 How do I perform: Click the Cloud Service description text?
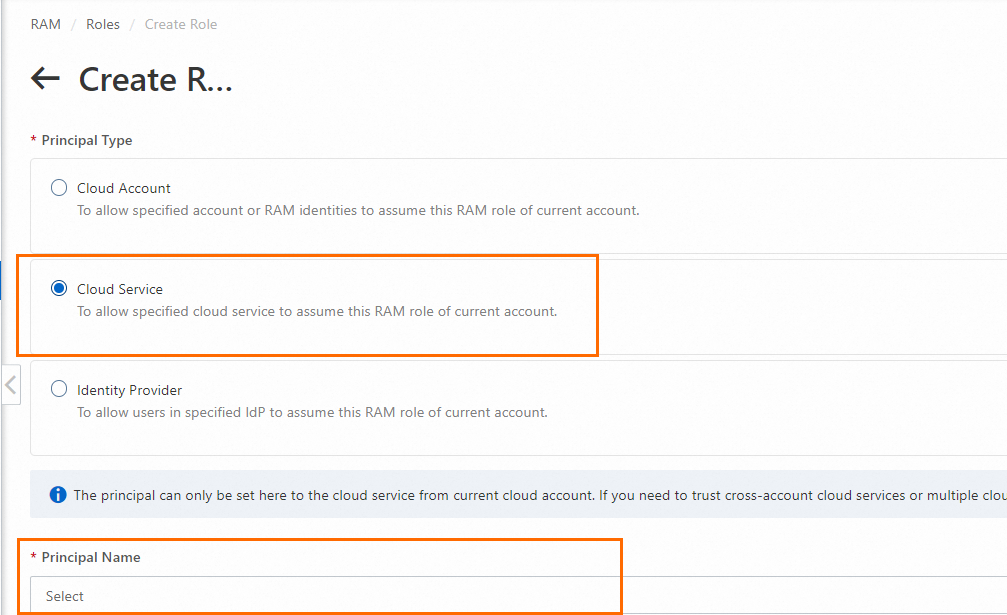pos(317,312)
